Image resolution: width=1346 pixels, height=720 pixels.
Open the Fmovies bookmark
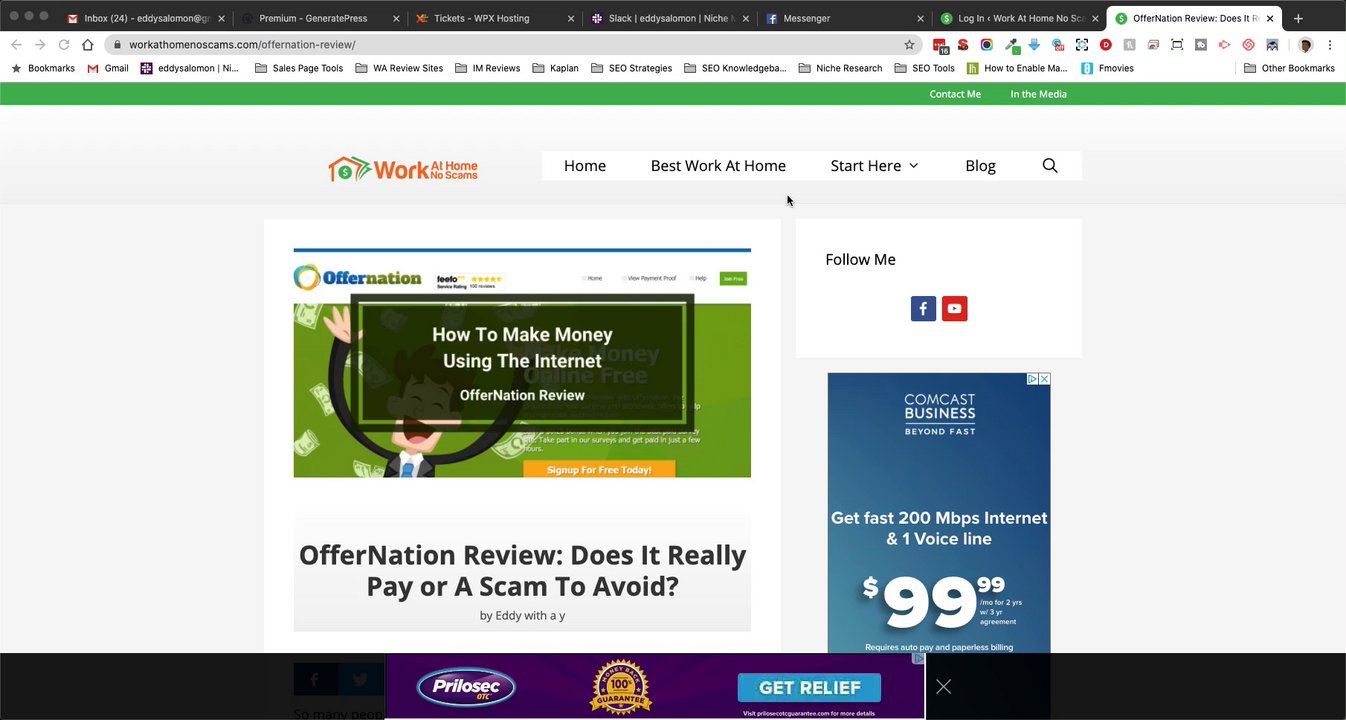click(x=1107, y=68)
